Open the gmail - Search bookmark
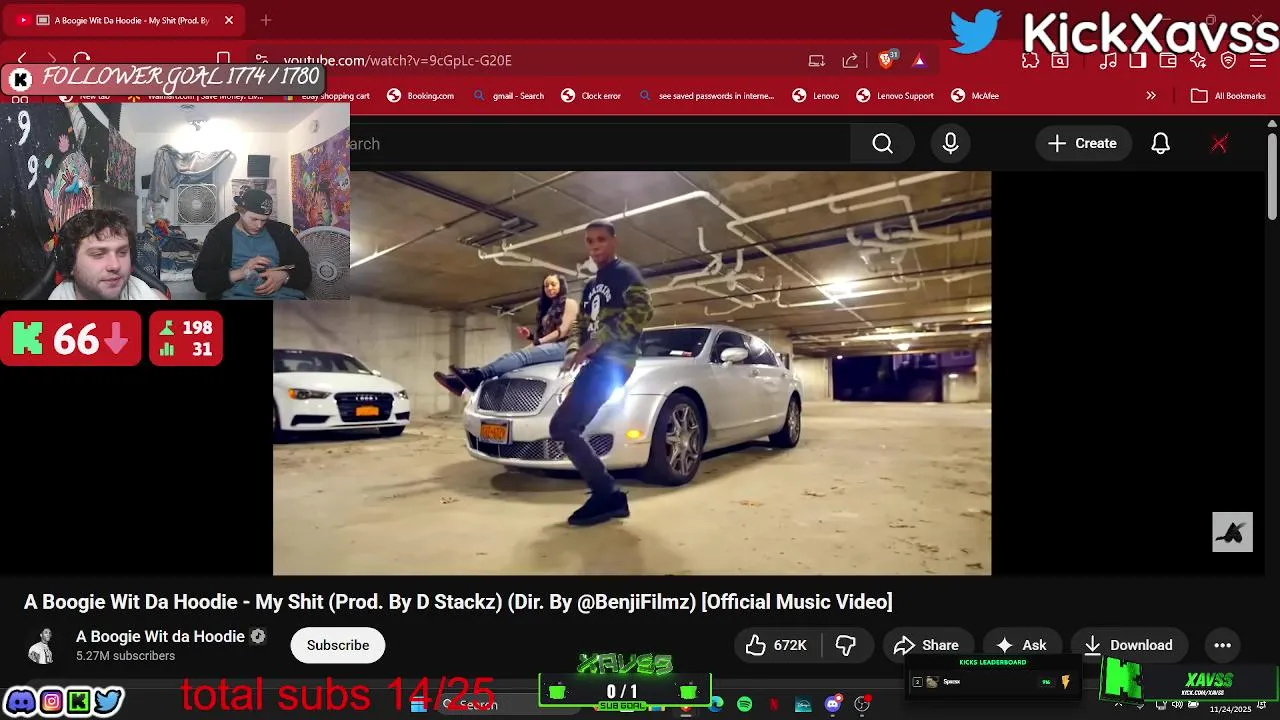The image size is (1280, 720). 509,96
